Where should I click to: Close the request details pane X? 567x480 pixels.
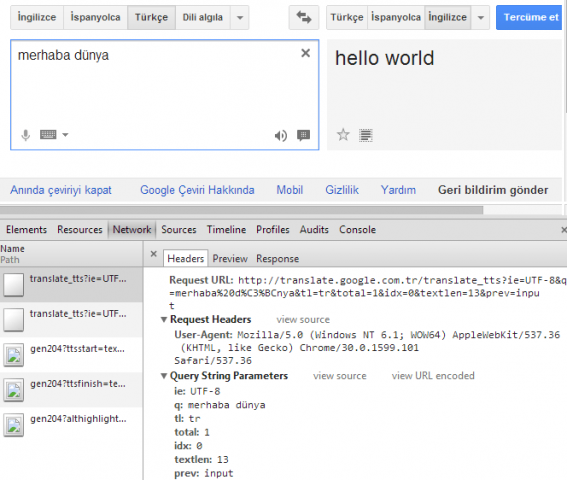(153, 254)
